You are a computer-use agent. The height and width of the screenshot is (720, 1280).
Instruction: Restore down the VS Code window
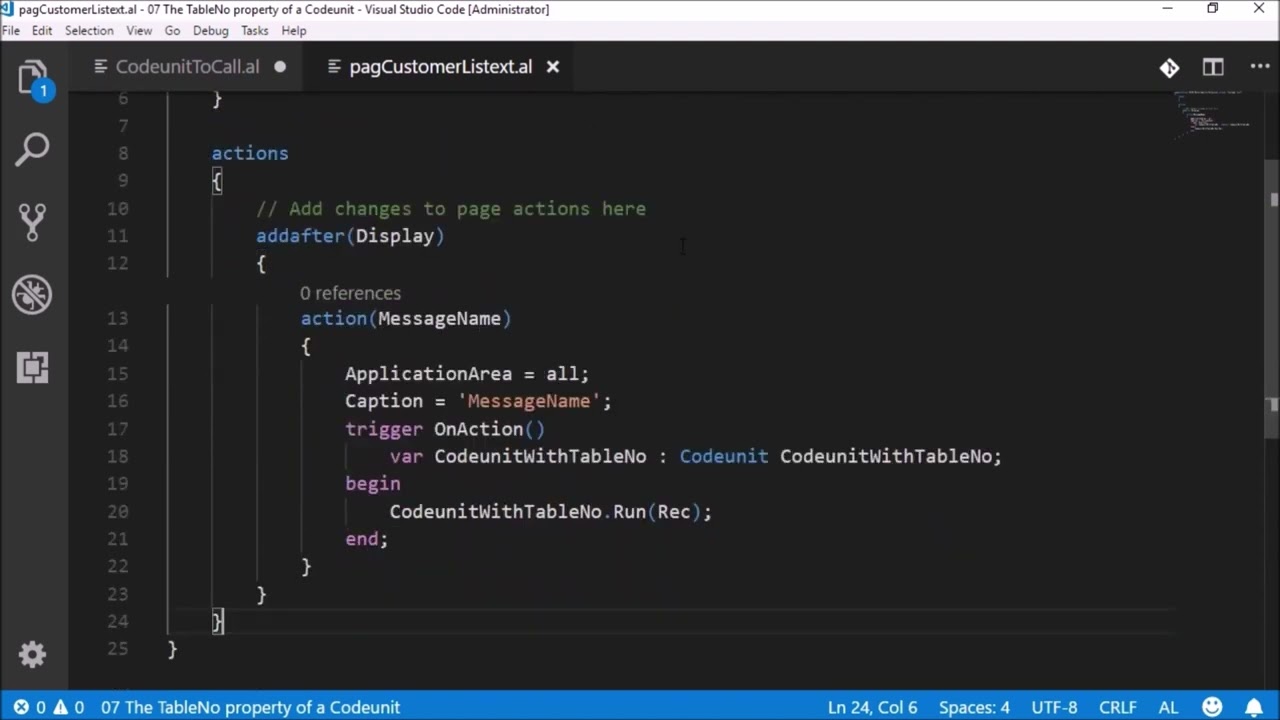pyautogui.click(x=1213, y=9)
